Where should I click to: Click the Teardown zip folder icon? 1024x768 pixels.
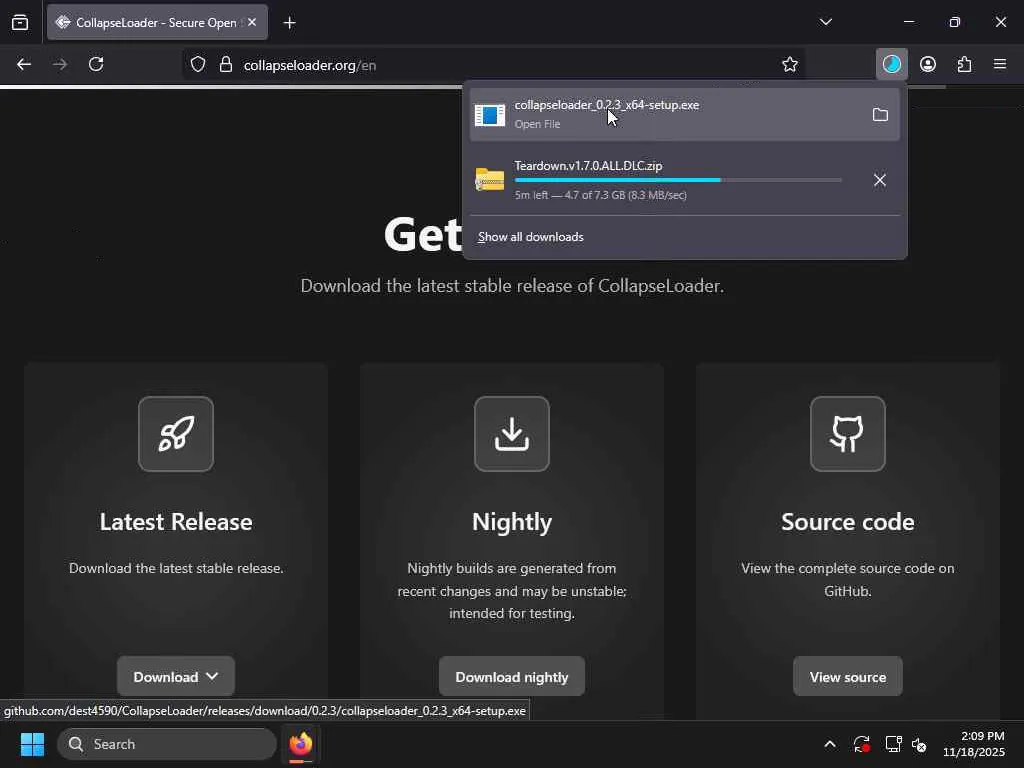490,180
